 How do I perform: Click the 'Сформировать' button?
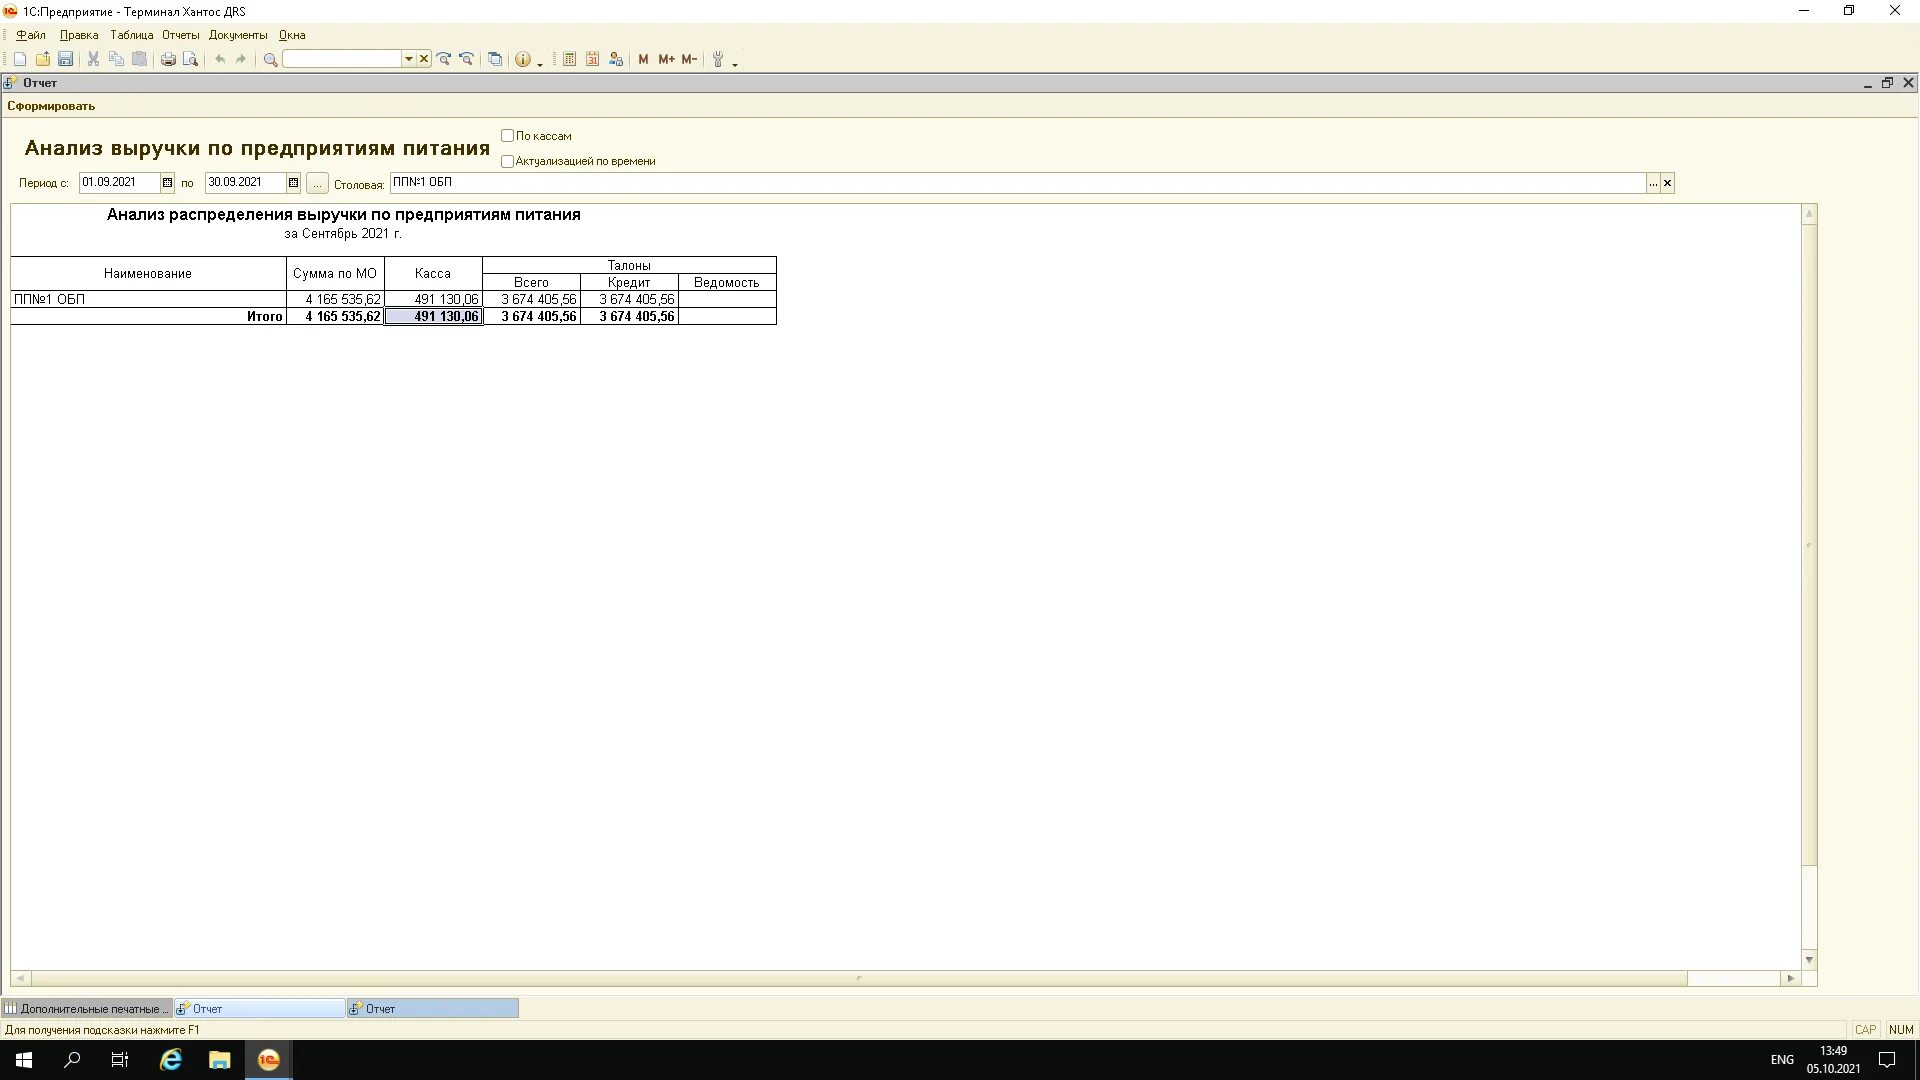pyautogui.click(x=51, y=106)
